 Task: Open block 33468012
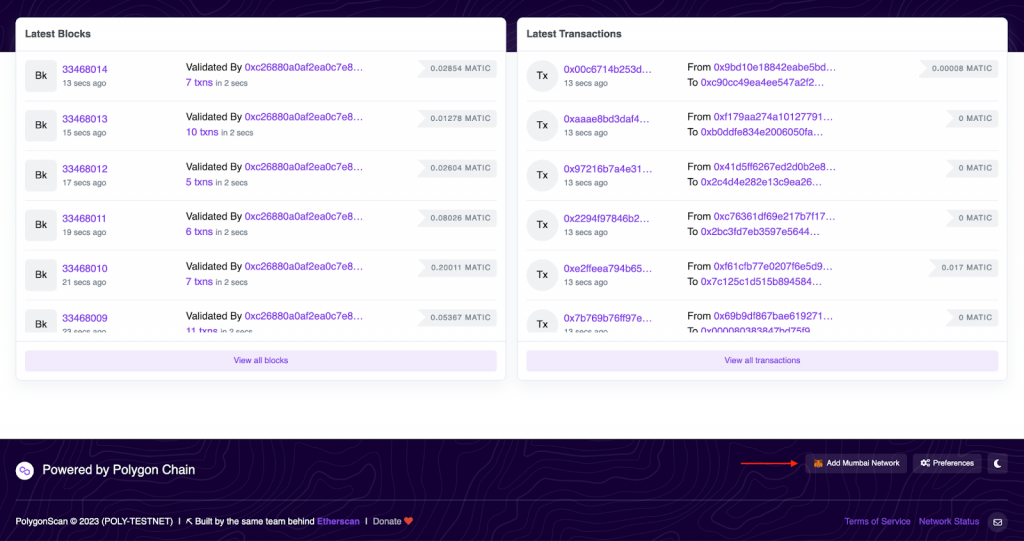85,169
